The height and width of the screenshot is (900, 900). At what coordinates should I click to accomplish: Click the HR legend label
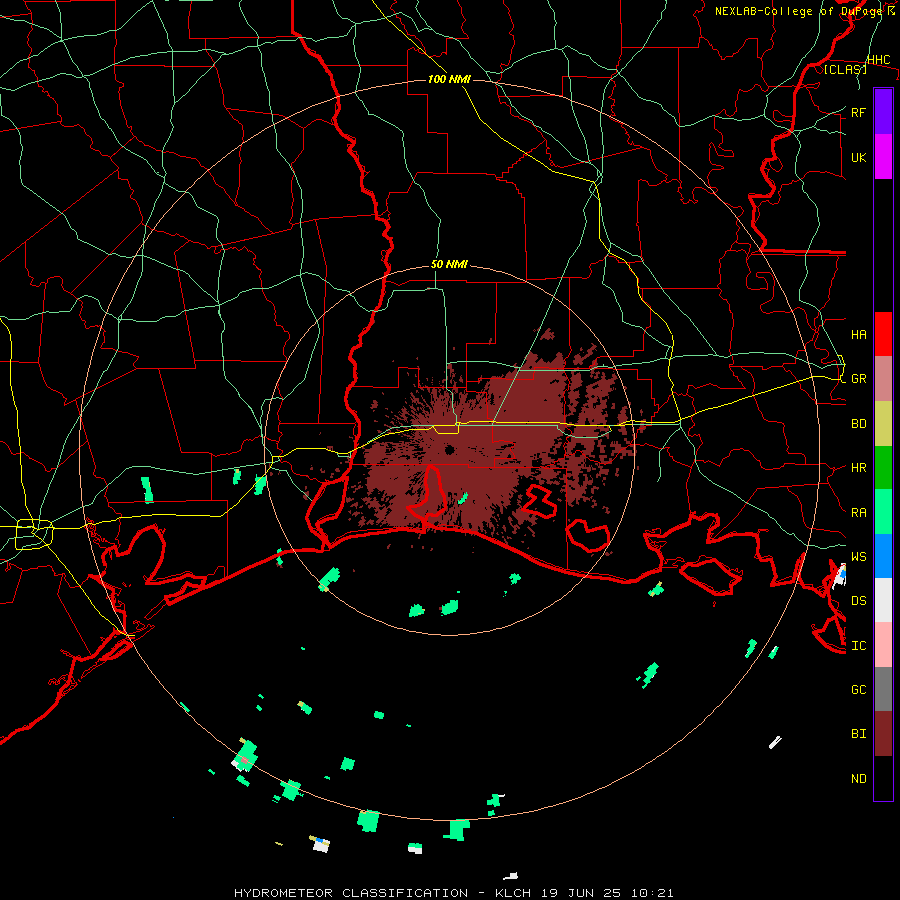(858, 468)
